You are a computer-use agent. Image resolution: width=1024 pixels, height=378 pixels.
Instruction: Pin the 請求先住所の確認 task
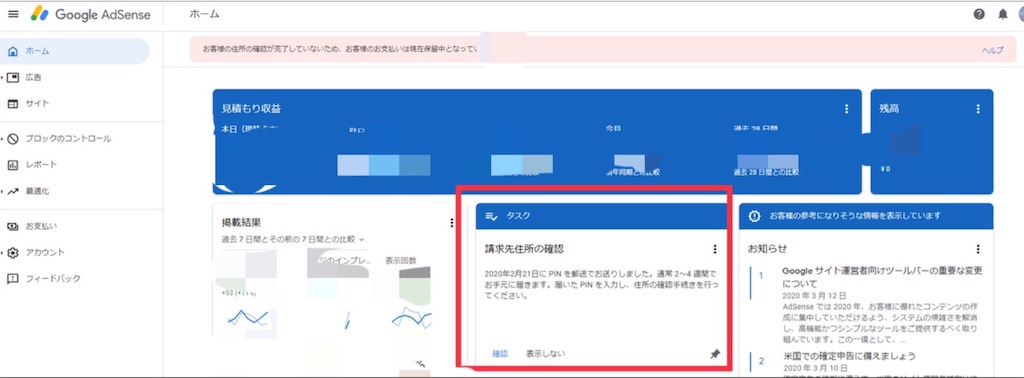(x=714, y=354)
